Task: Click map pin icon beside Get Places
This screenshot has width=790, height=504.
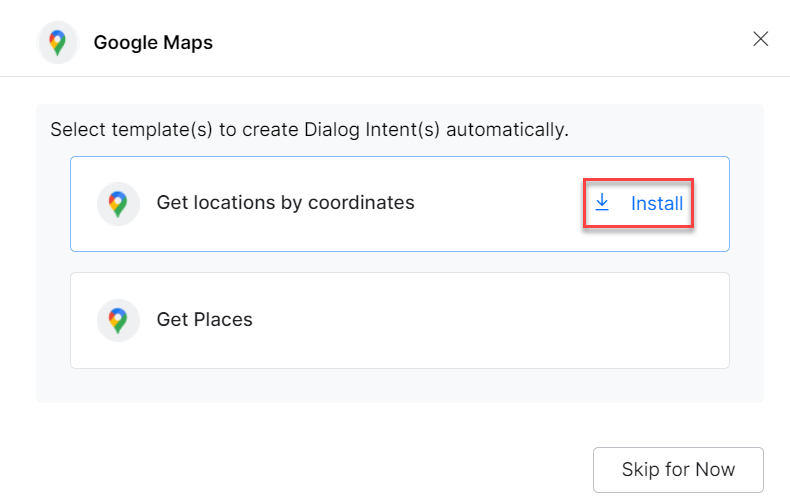Action: [x=118, y=321]
